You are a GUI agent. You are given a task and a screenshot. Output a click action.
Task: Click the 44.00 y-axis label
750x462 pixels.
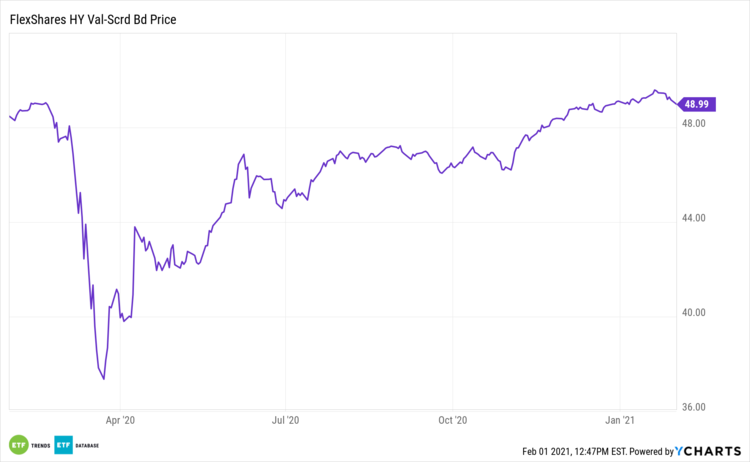[694, 218]
